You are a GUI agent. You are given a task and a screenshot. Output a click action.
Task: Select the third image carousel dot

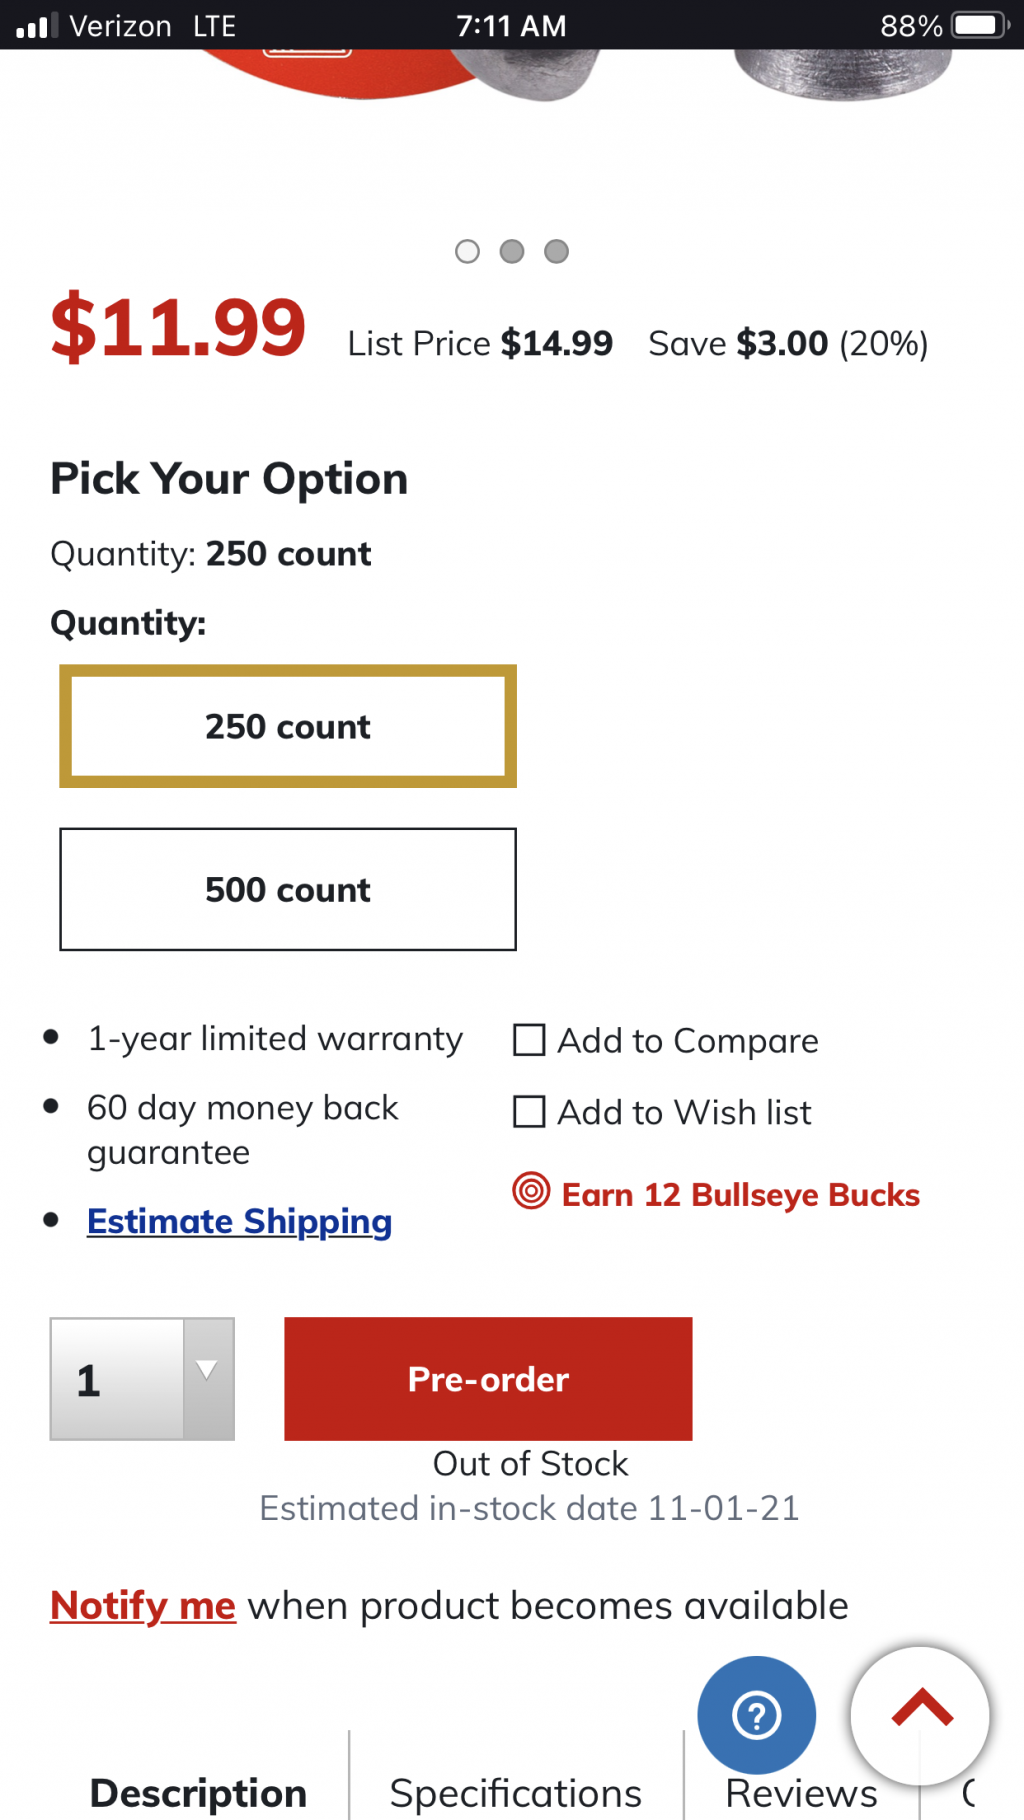tap(557, 251)
